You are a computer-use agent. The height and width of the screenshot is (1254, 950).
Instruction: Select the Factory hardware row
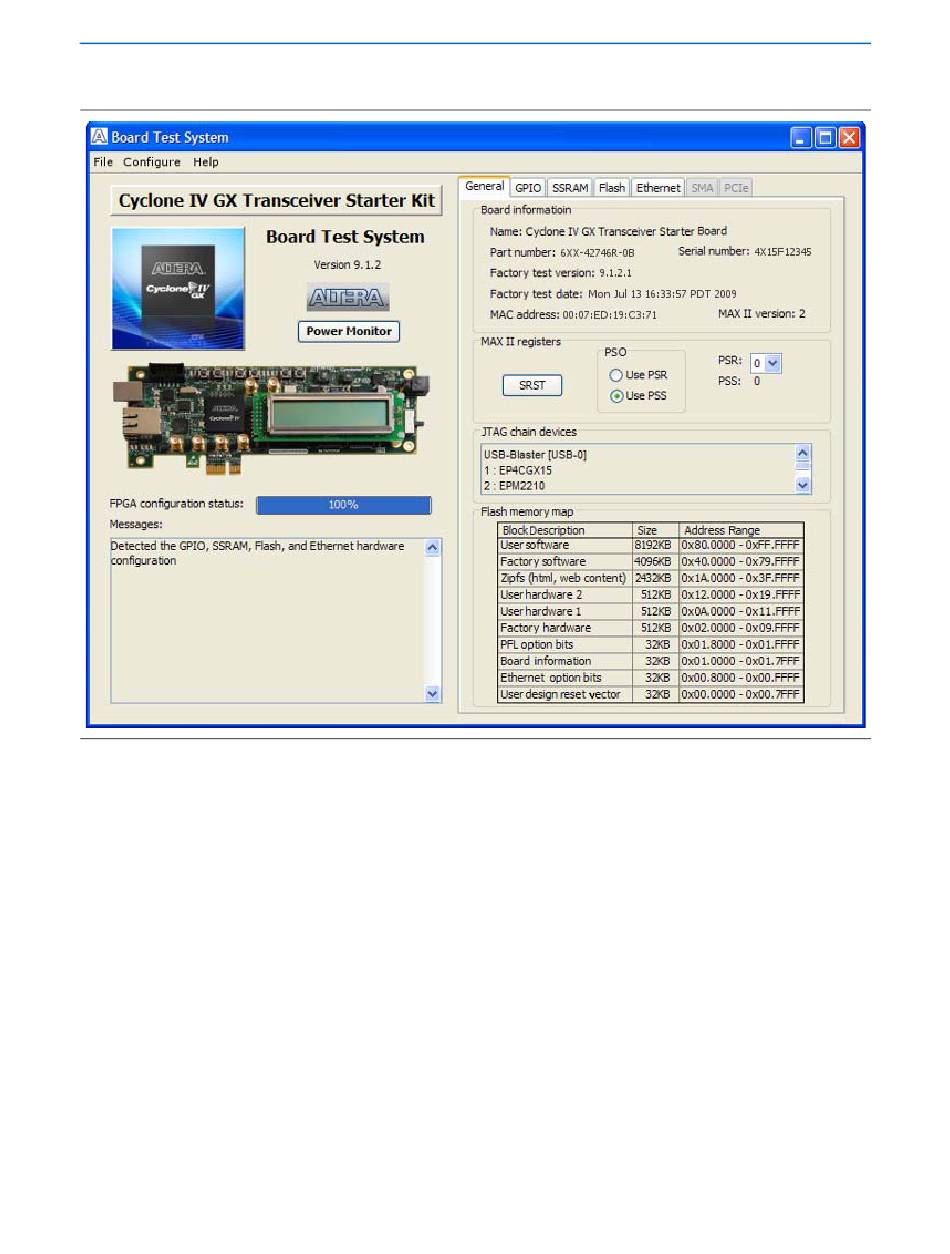(650, 628)
